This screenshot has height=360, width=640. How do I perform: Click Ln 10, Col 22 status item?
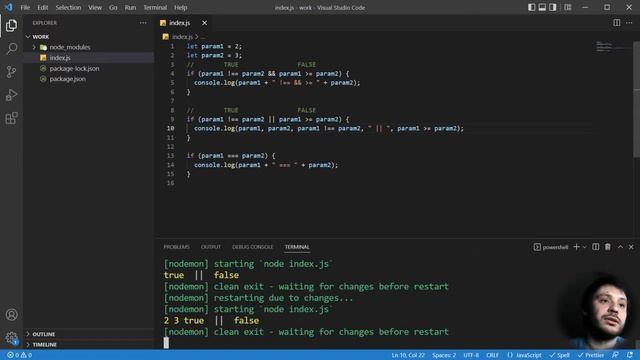[x=408, y=355]
